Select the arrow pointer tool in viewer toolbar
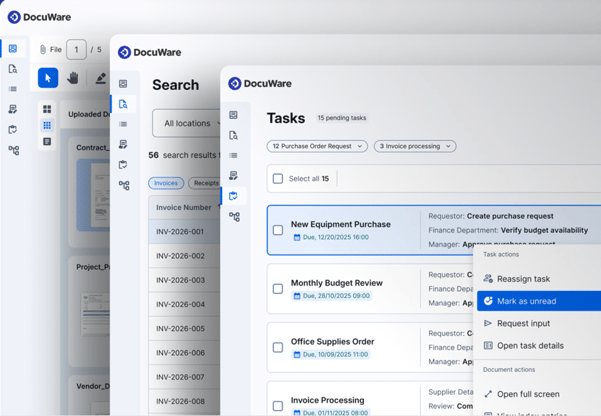 pos(48,78)
